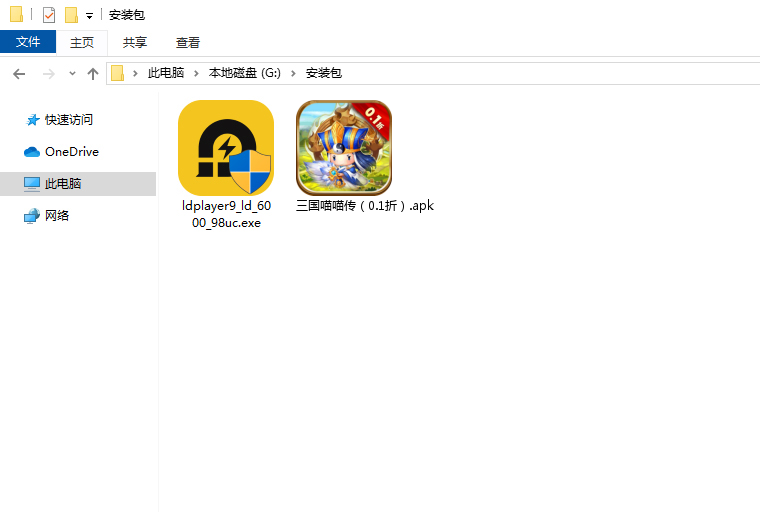
Task: Click 此电脑 in the address bar breadcrumb
Action: (x=165, y=74)
